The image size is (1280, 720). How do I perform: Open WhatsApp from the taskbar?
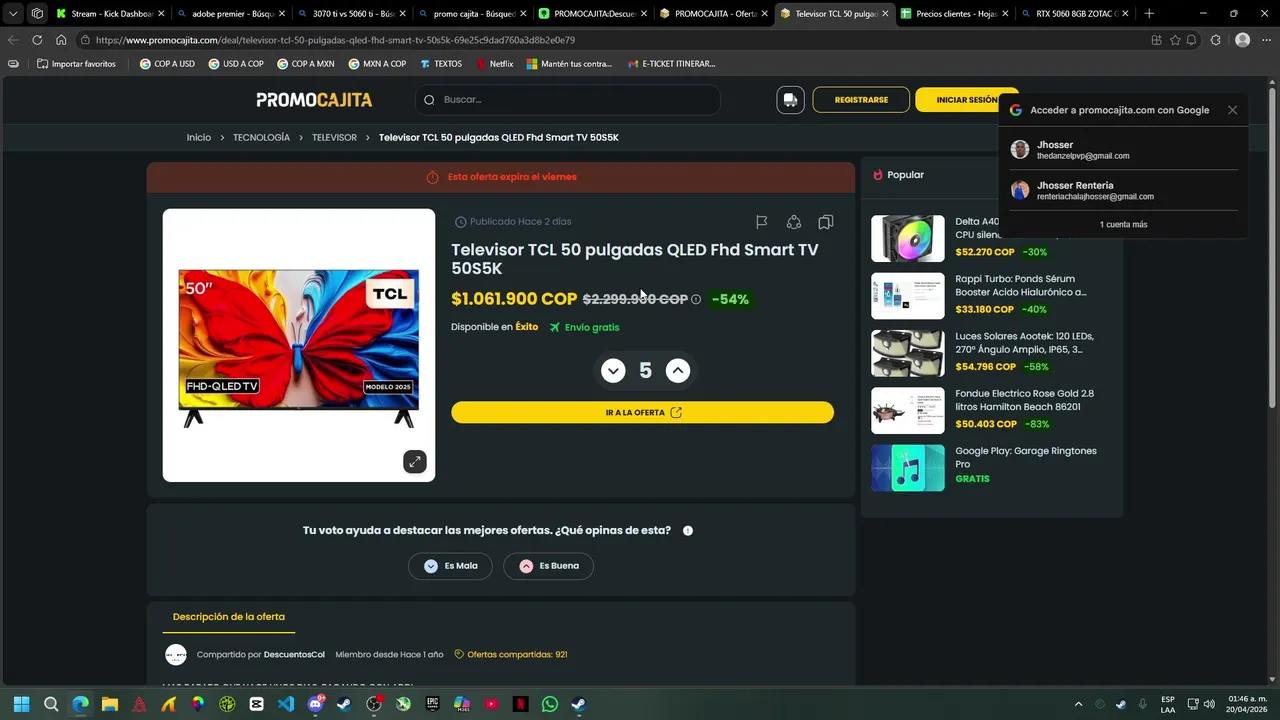click(550, 704)
